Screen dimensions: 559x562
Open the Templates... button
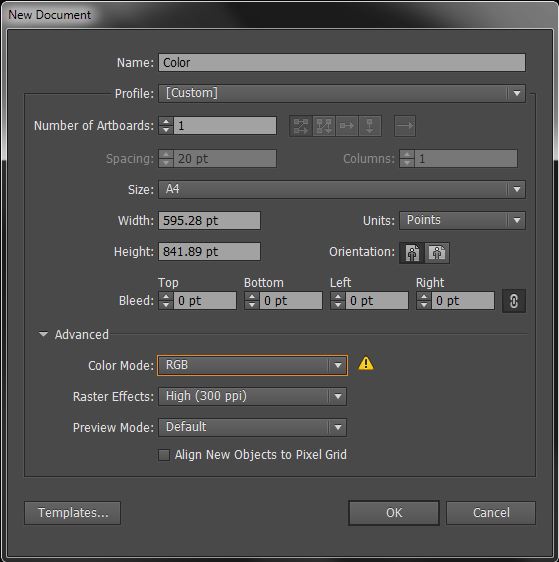pos(73,513)
